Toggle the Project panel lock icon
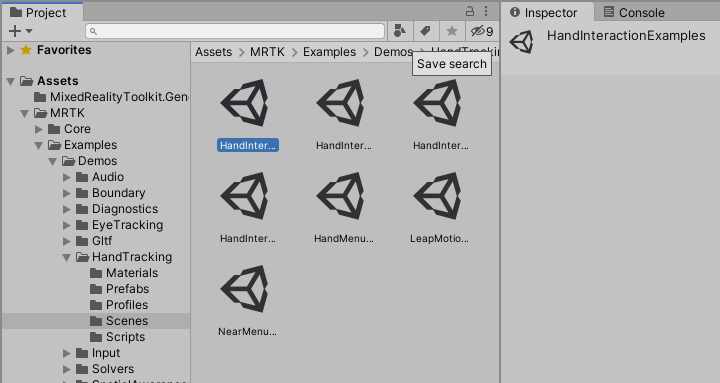The image size is (720, 383). pyautogui.click(x=470, y=11)
